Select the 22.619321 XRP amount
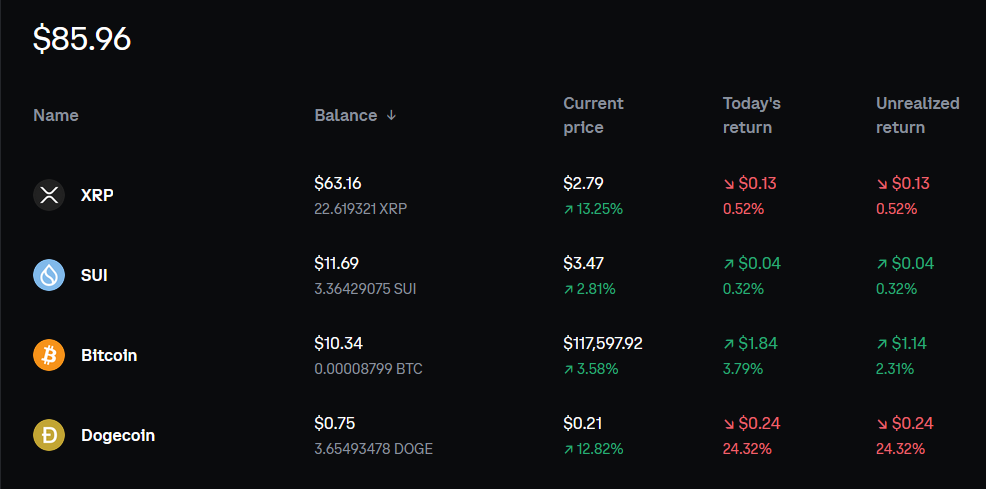986x489 pixels. click(x=361, y=209)
